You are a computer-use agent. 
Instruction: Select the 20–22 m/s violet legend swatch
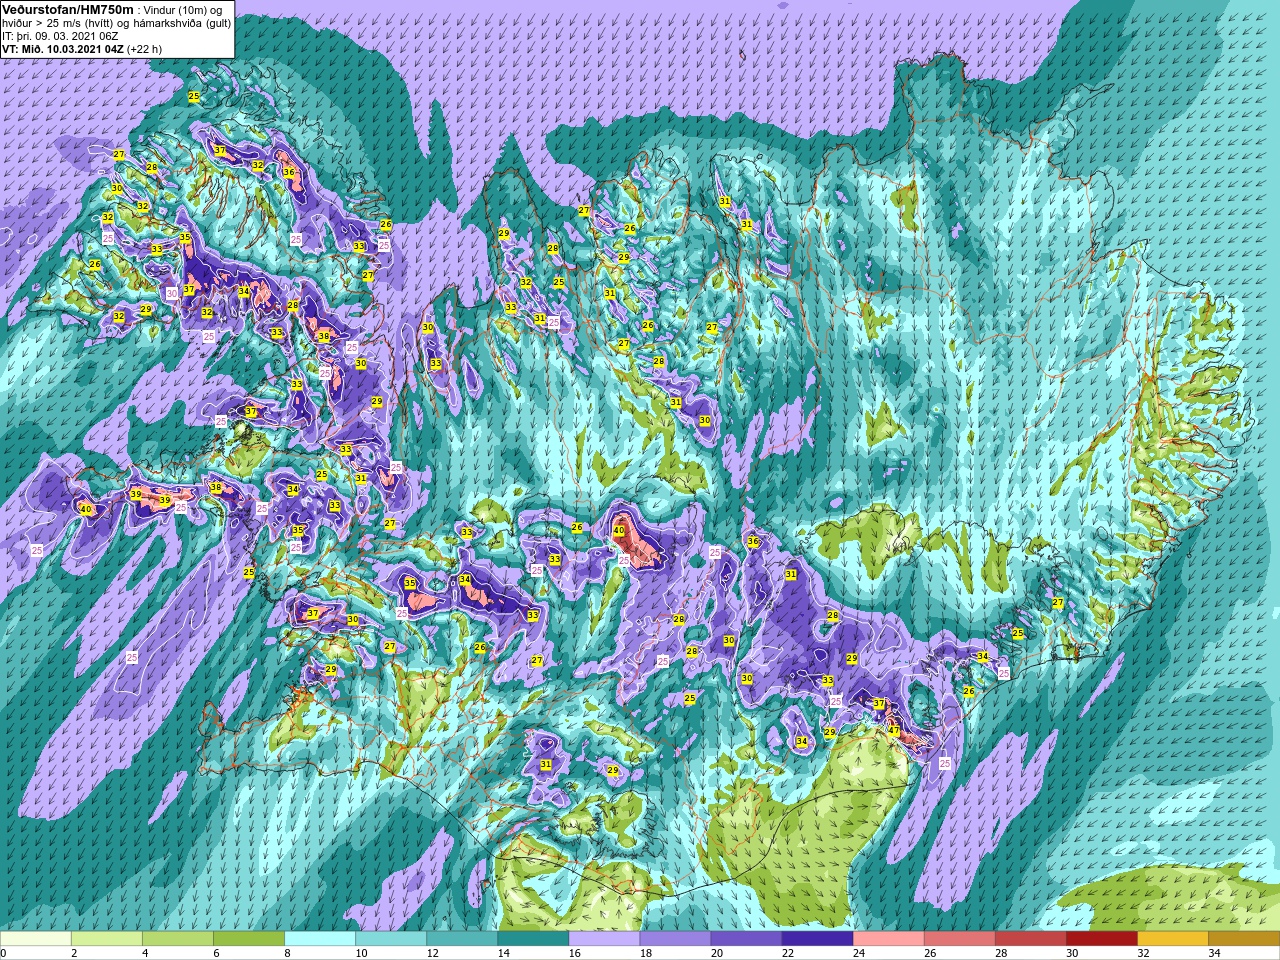coord(746,939)
